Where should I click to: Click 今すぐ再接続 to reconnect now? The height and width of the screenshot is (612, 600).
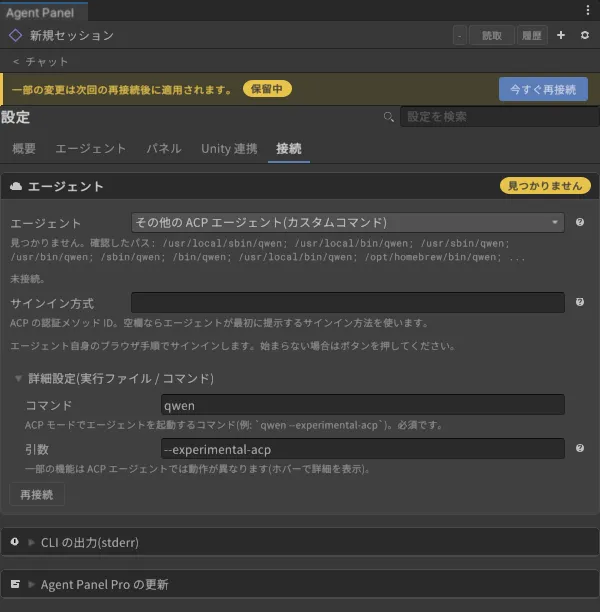(x=543, y=89)
